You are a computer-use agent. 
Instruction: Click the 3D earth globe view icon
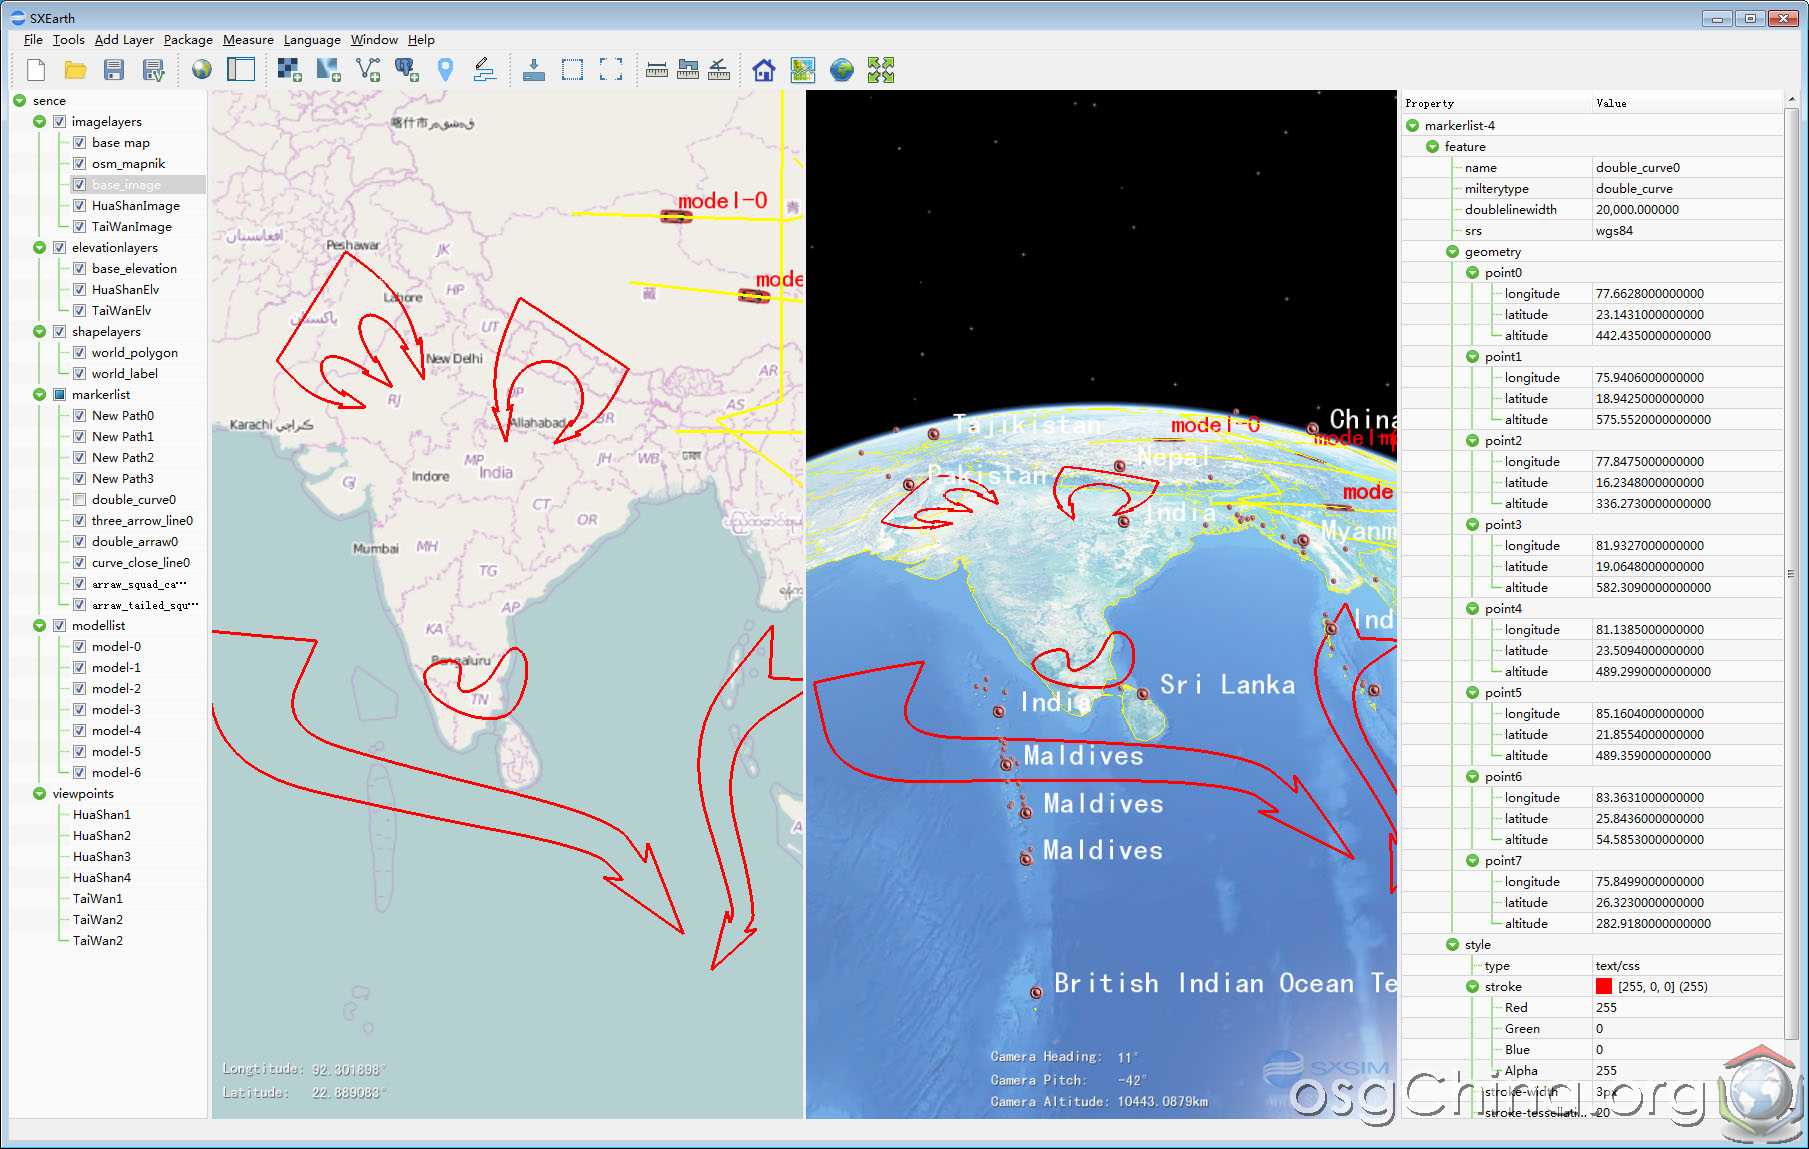click(x=842, y=69)
